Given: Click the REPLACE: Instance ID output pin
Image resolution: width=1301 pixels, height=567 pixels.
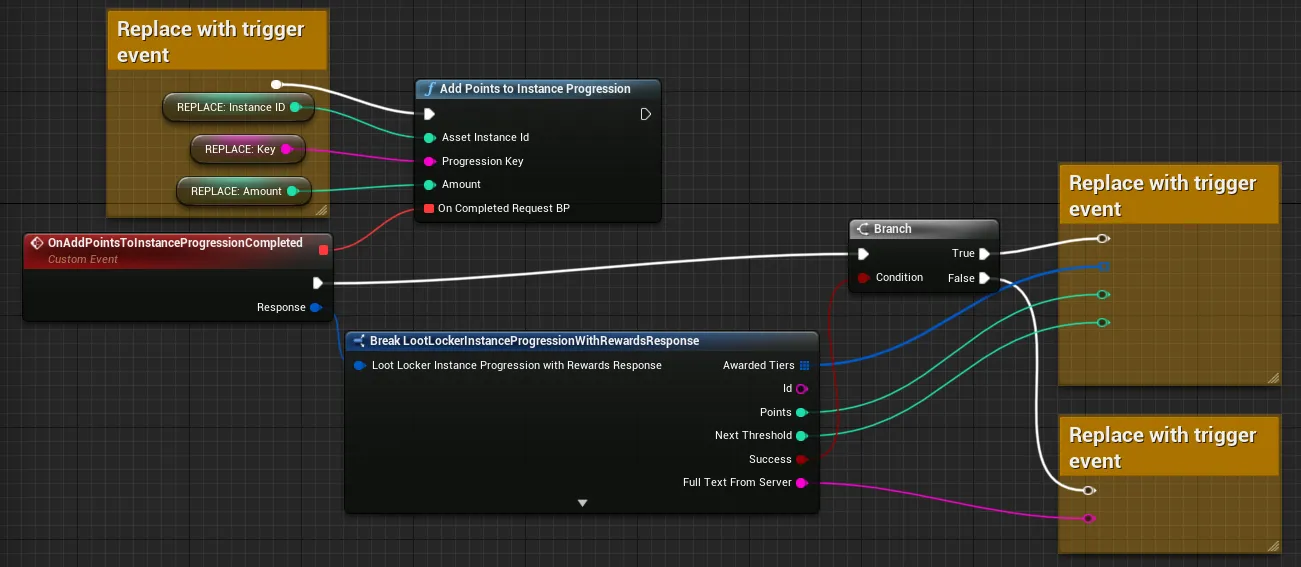Looking at the screenshot, I should (295, 107).
